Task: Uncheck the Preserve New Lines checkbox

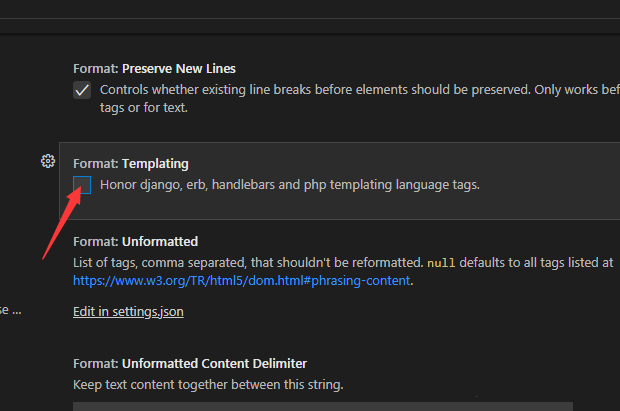Action: [x=82, y=90]
